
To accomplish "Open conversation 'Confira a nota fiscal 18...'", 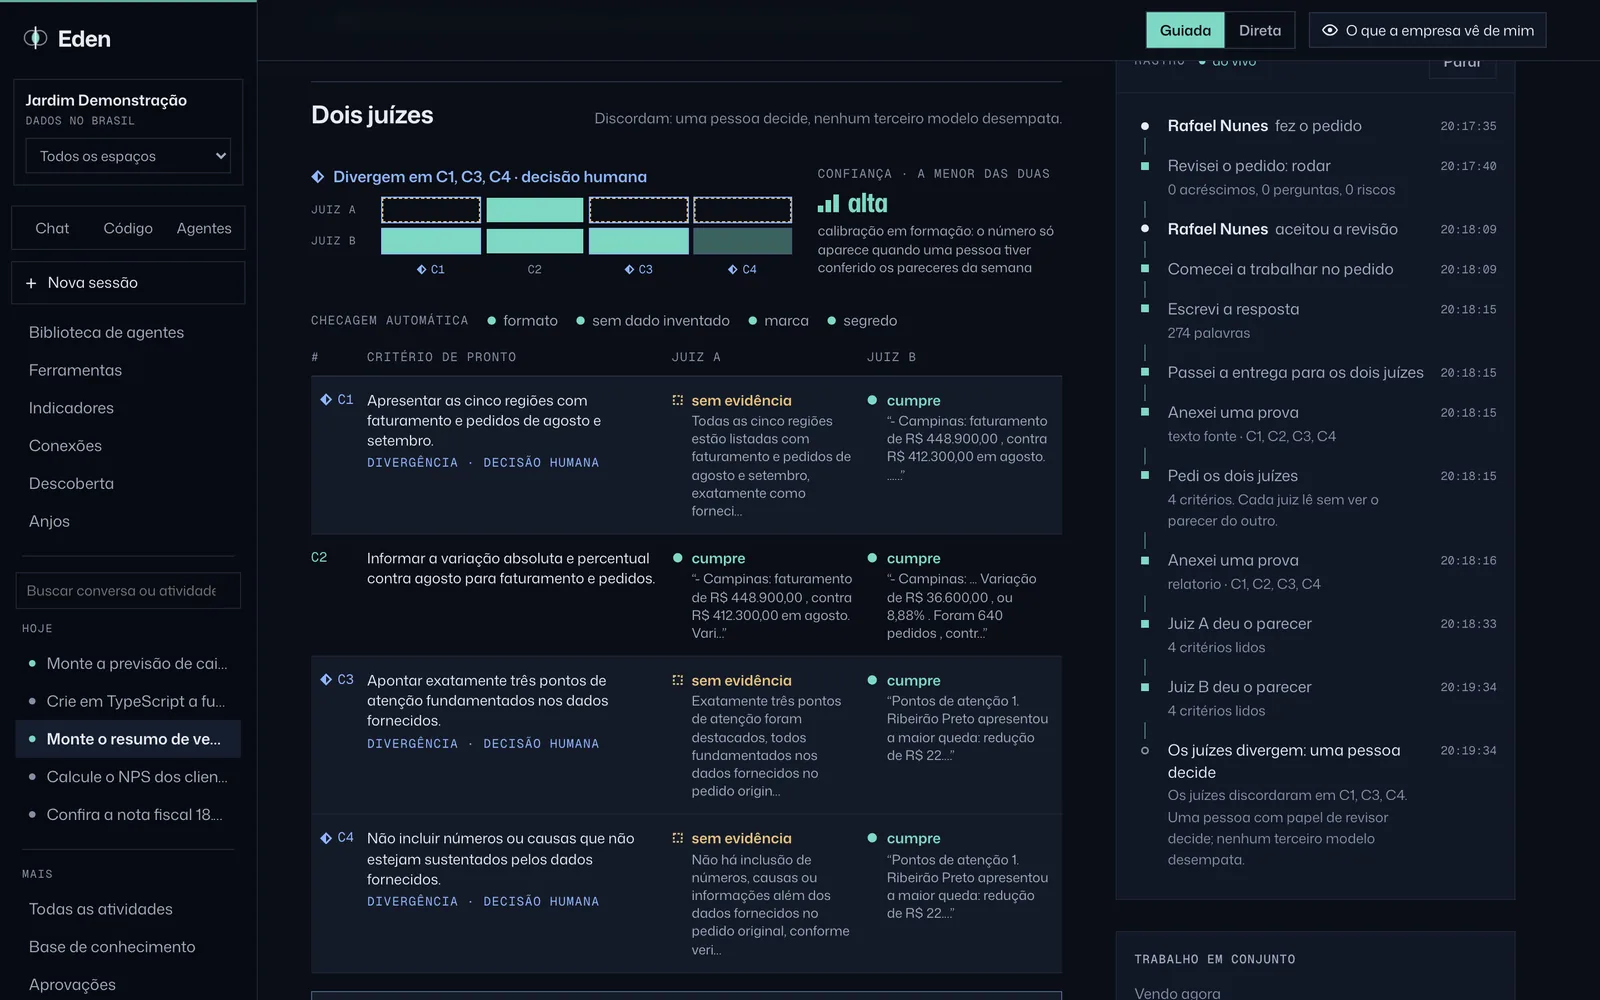I will coord(128,815).
